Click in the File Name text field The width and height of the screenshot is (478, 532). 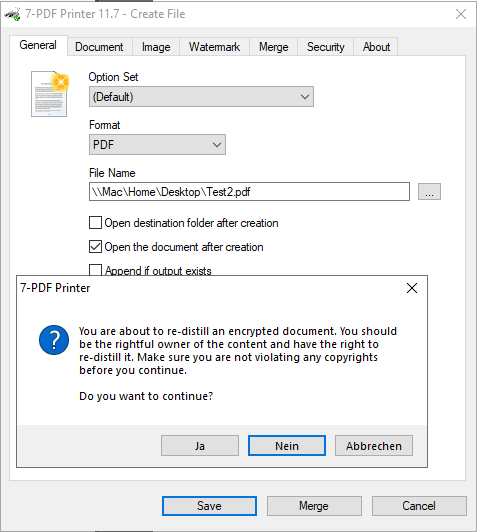pos(249,192)
